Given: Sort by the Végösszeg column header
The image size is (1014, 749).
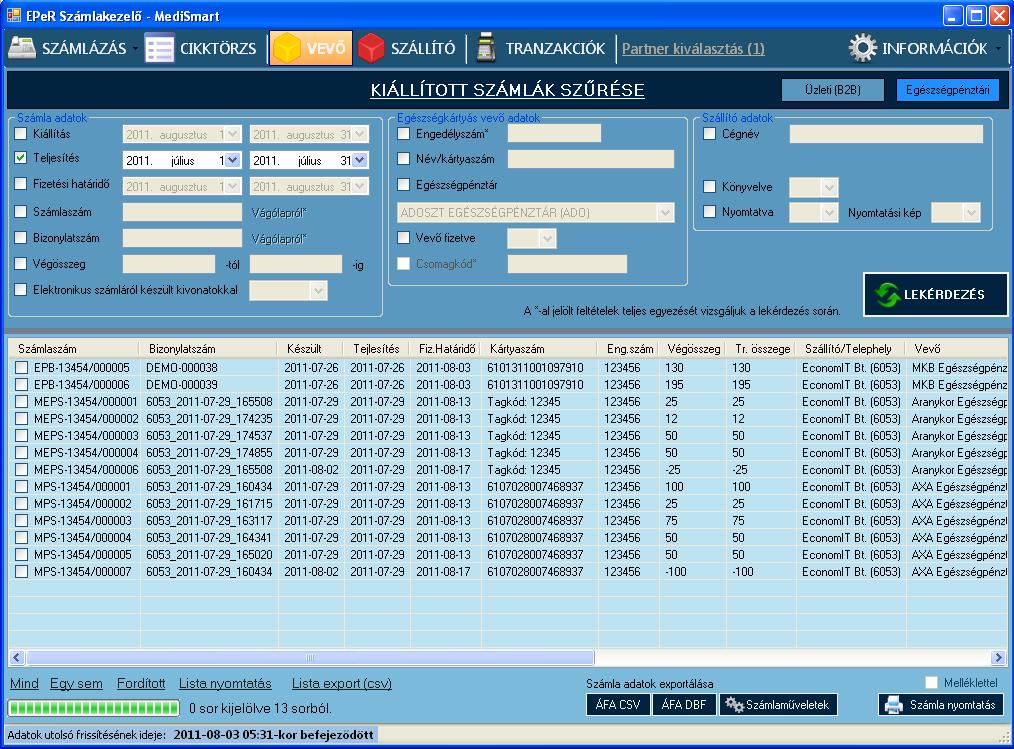Looking at the screenshot, I should click(693, 349).
